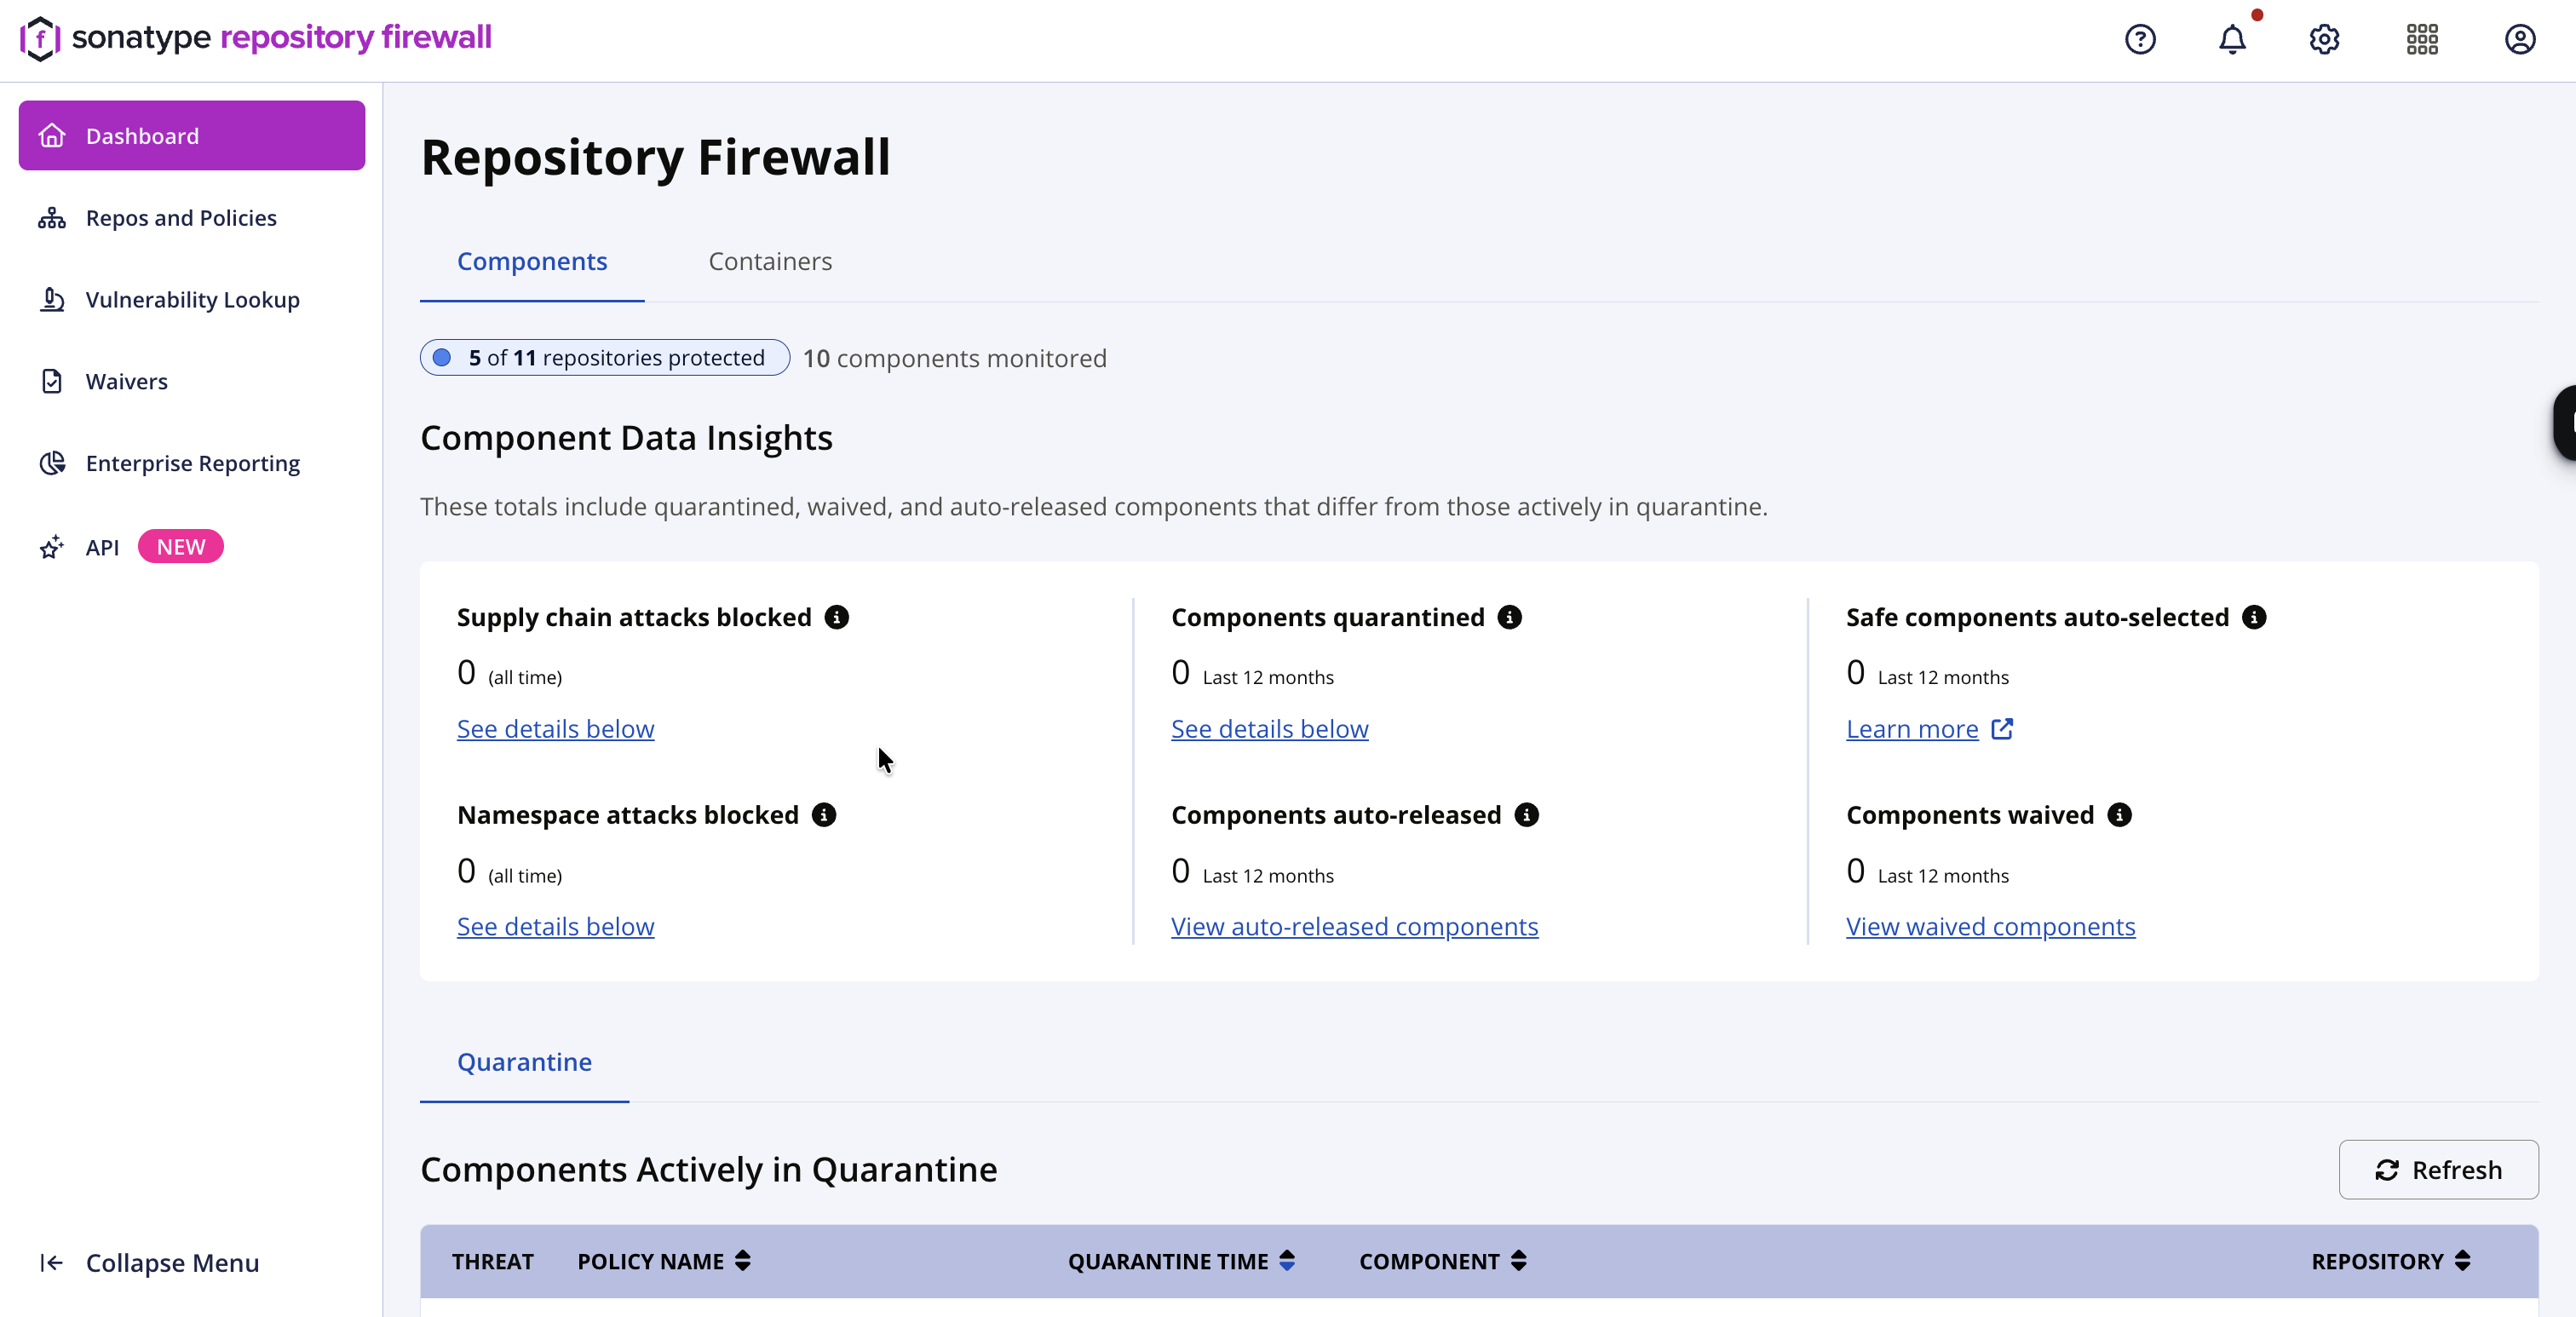Viewport: 2576px width, 1317px height.
Task: Click the circular arrows icon on the Refresh button
Action: tap(2387, 1170)
